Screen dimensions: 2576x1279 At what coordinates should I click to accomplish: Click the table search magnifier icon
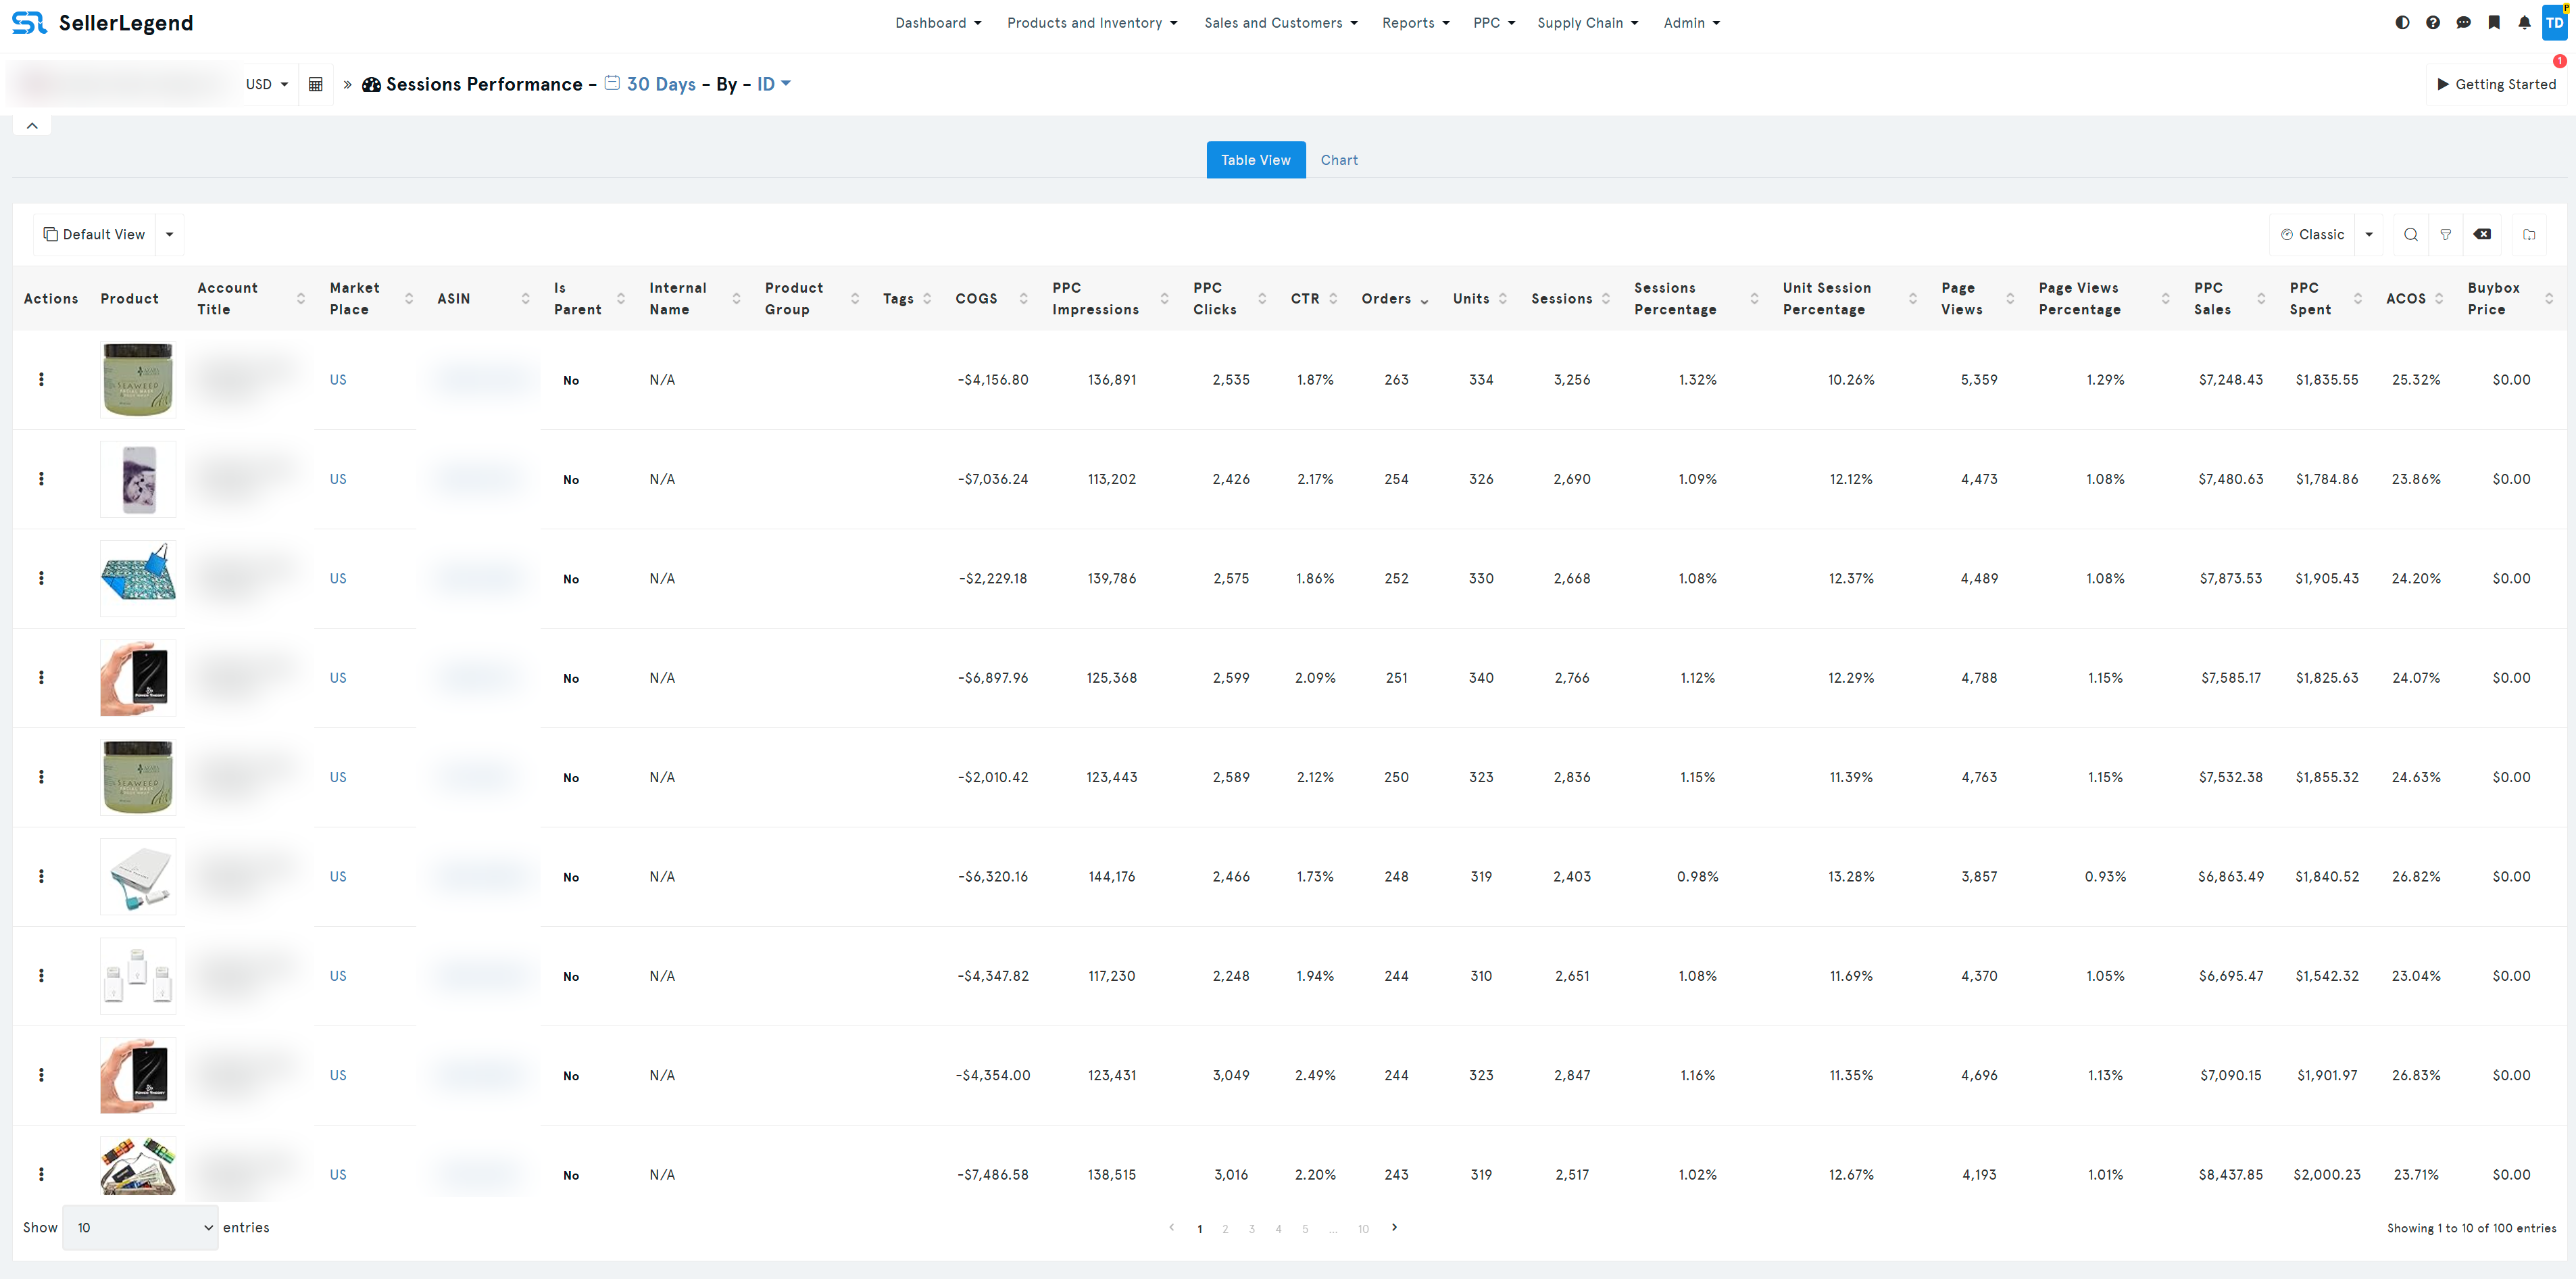(x=2411, y=234)
